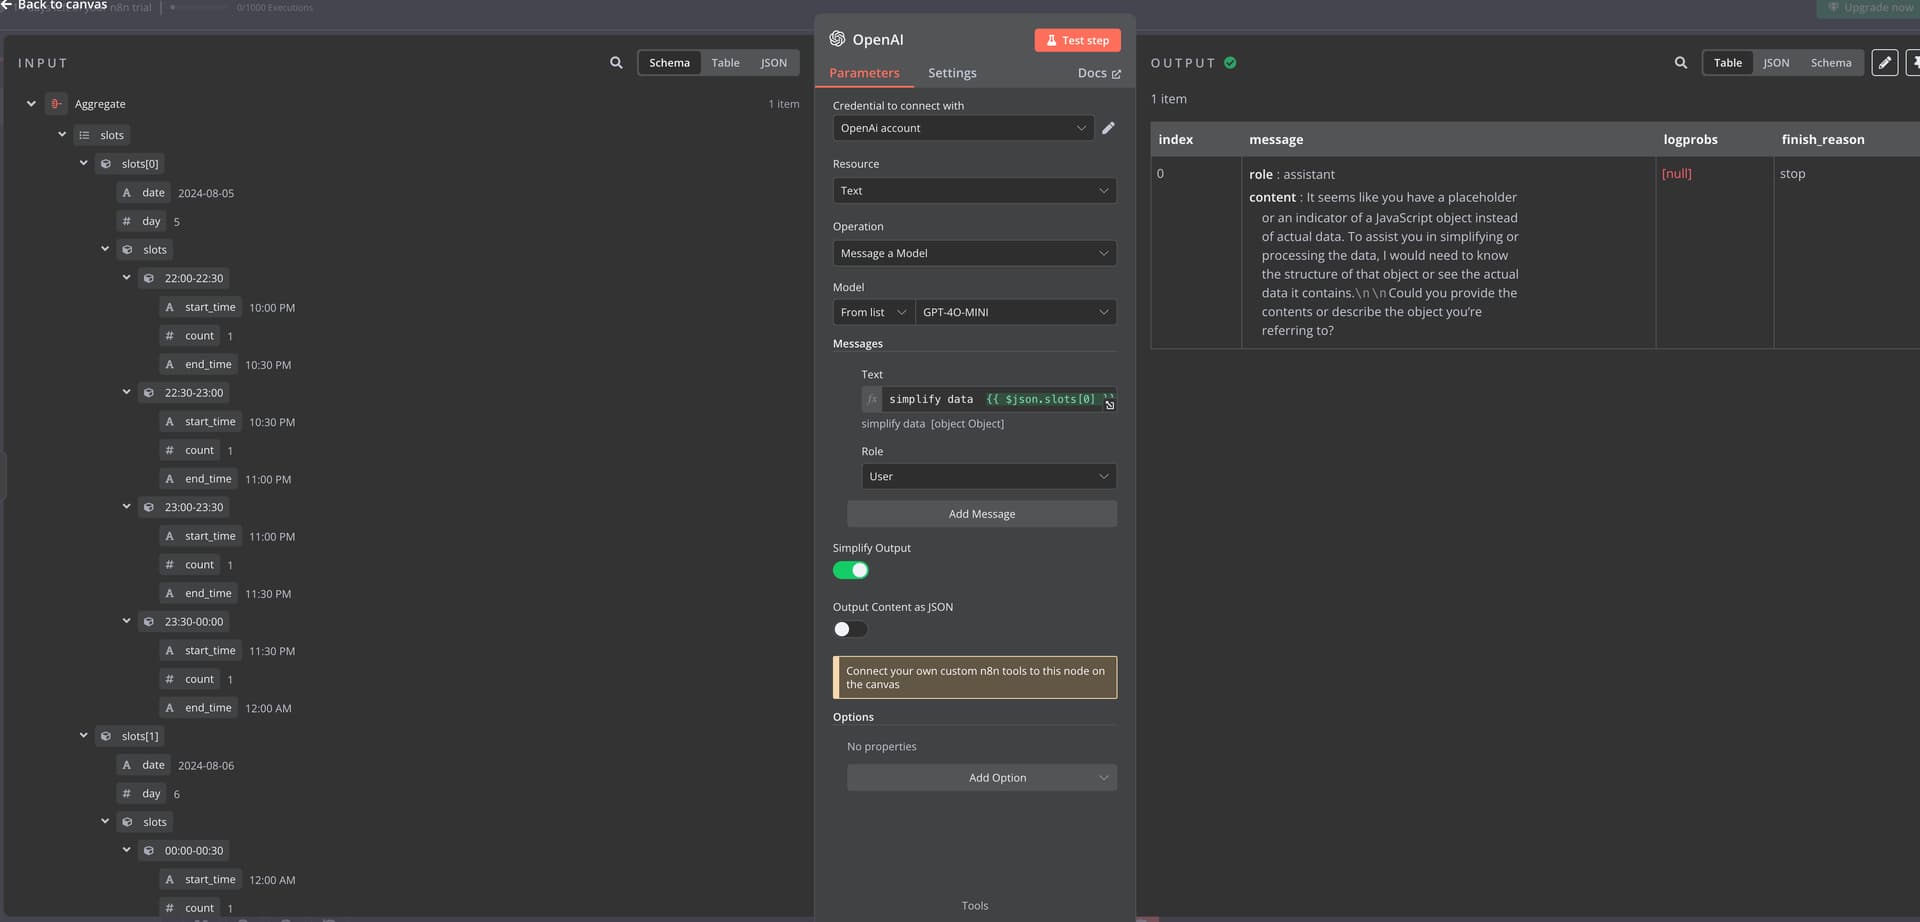Click the OUTPUT panel search icon
Viewport: 1920px width, 922px height.
coord(1680,63)
